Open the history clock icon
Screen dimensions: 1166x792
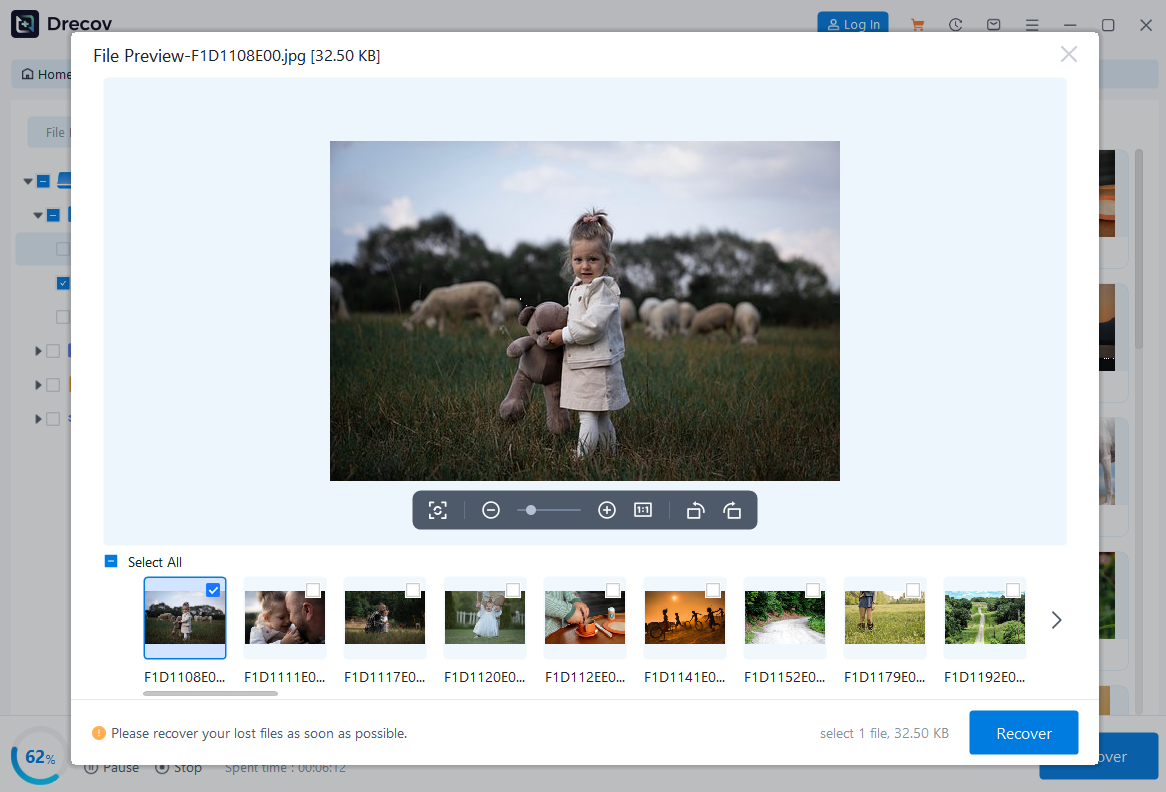tap(956, 25)
